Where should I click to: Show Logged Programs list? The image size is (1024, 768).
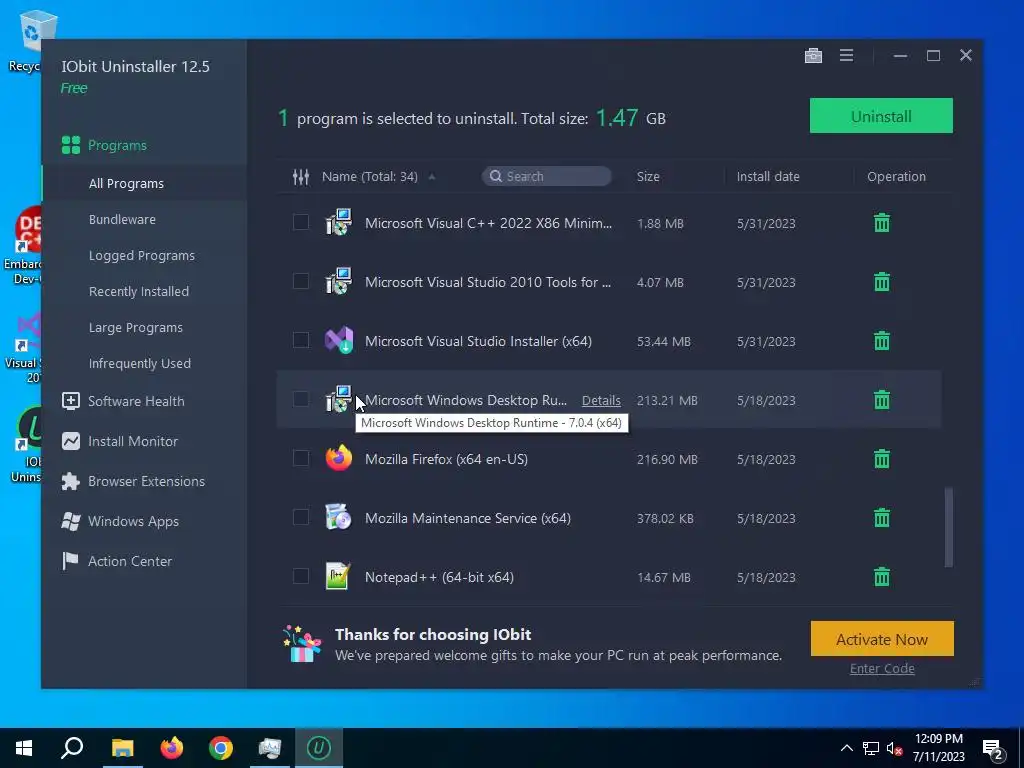tap(144, 255)
